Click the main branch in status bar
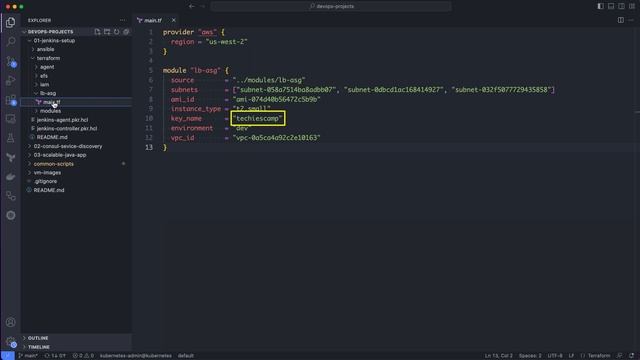 coord(28,356)
